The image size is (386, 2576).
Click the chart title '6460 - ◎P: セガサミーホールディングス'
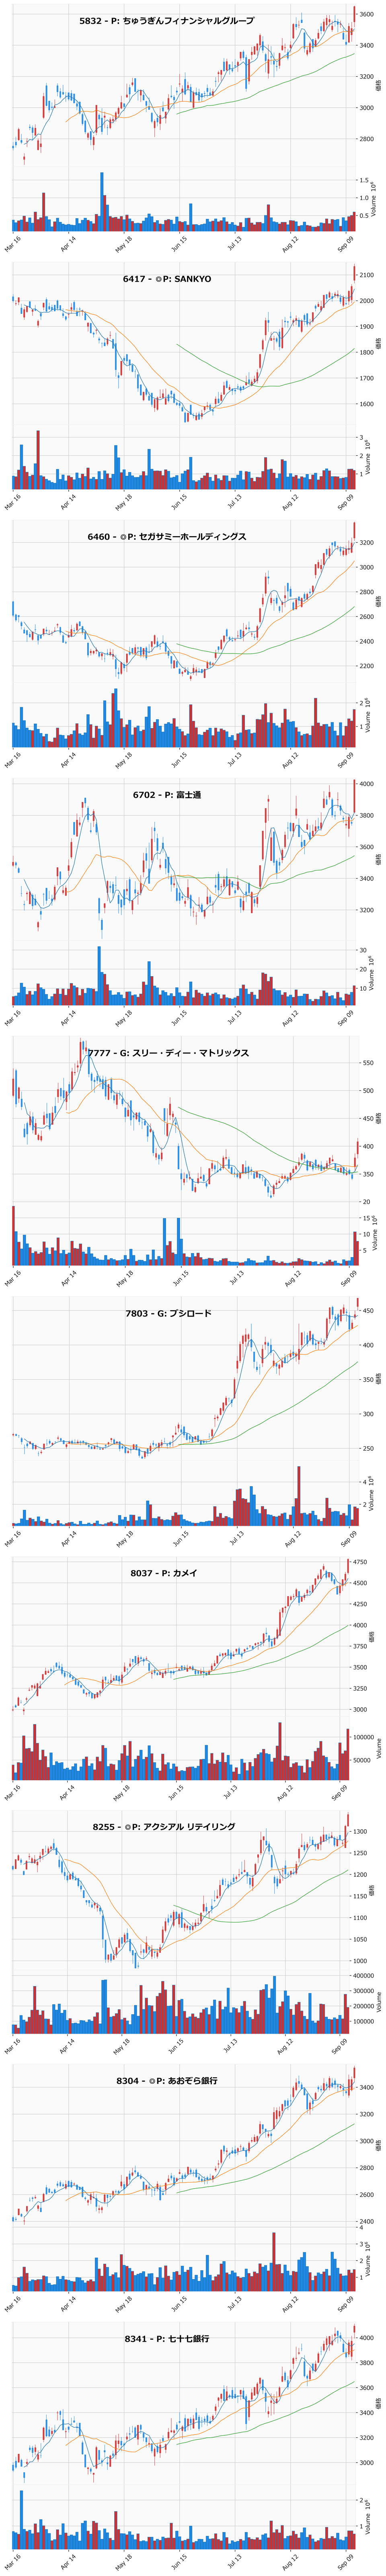tap(167, 537)
